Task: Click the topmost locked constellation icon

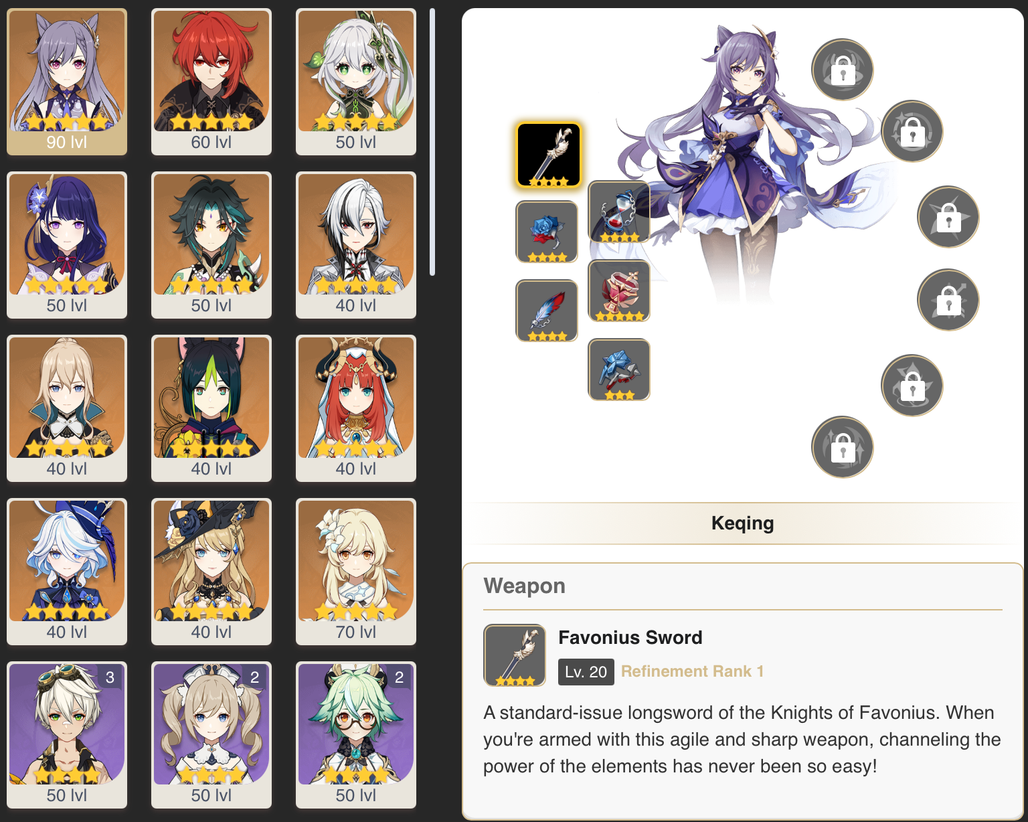Action: coord(842,69)
